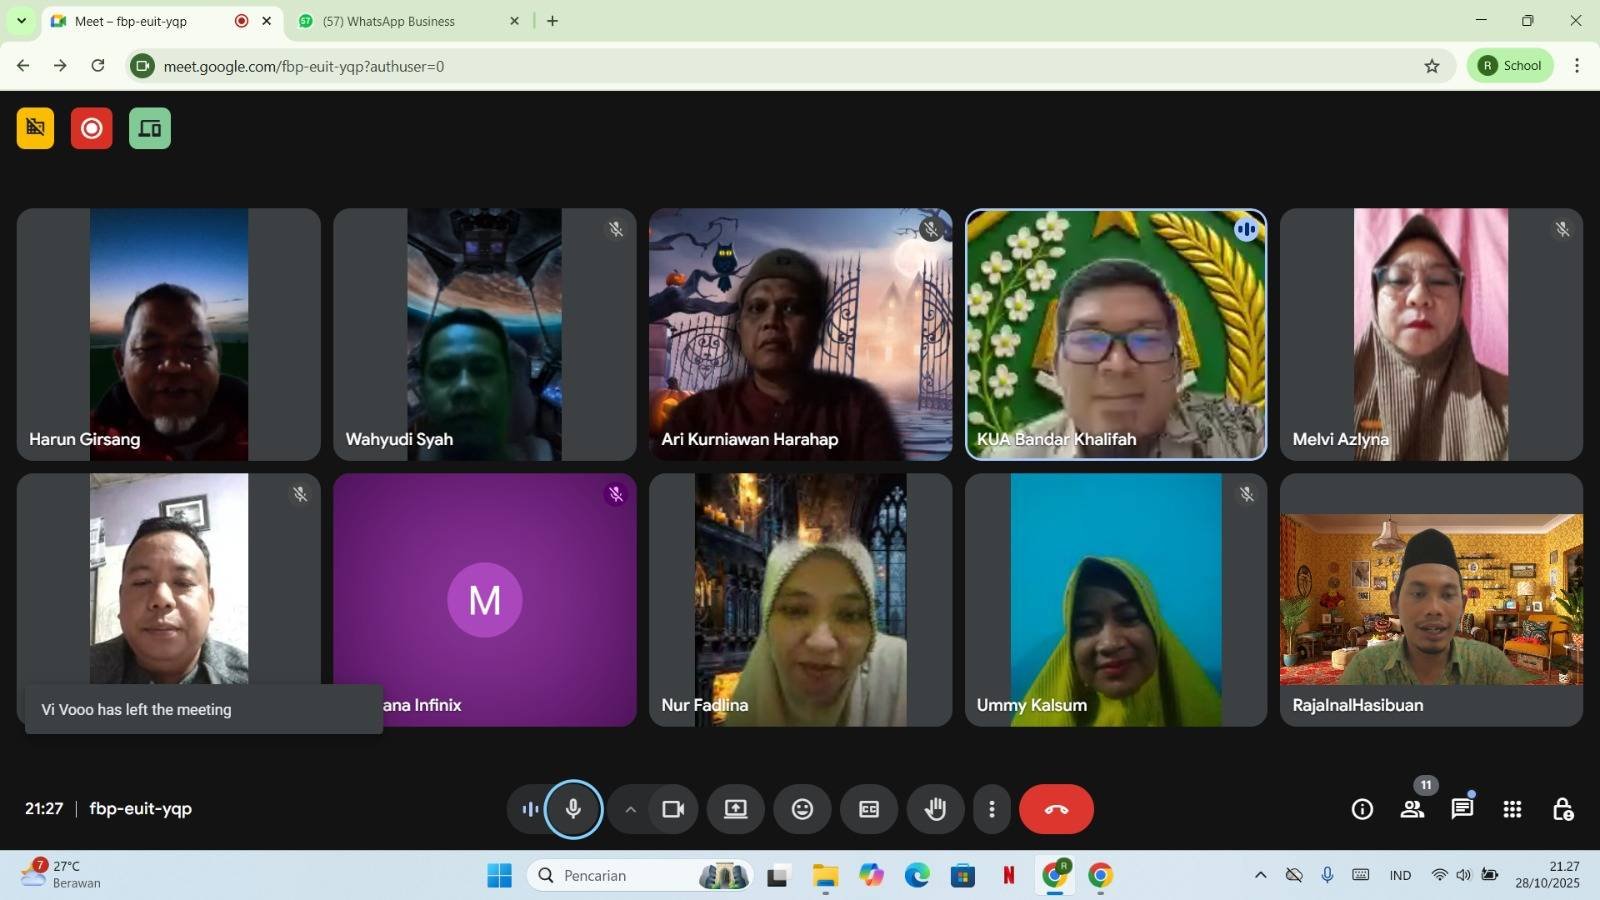Show the participants people panel
The width and height of the screenshot is (1600, 900).
[x=1412, y=809]
